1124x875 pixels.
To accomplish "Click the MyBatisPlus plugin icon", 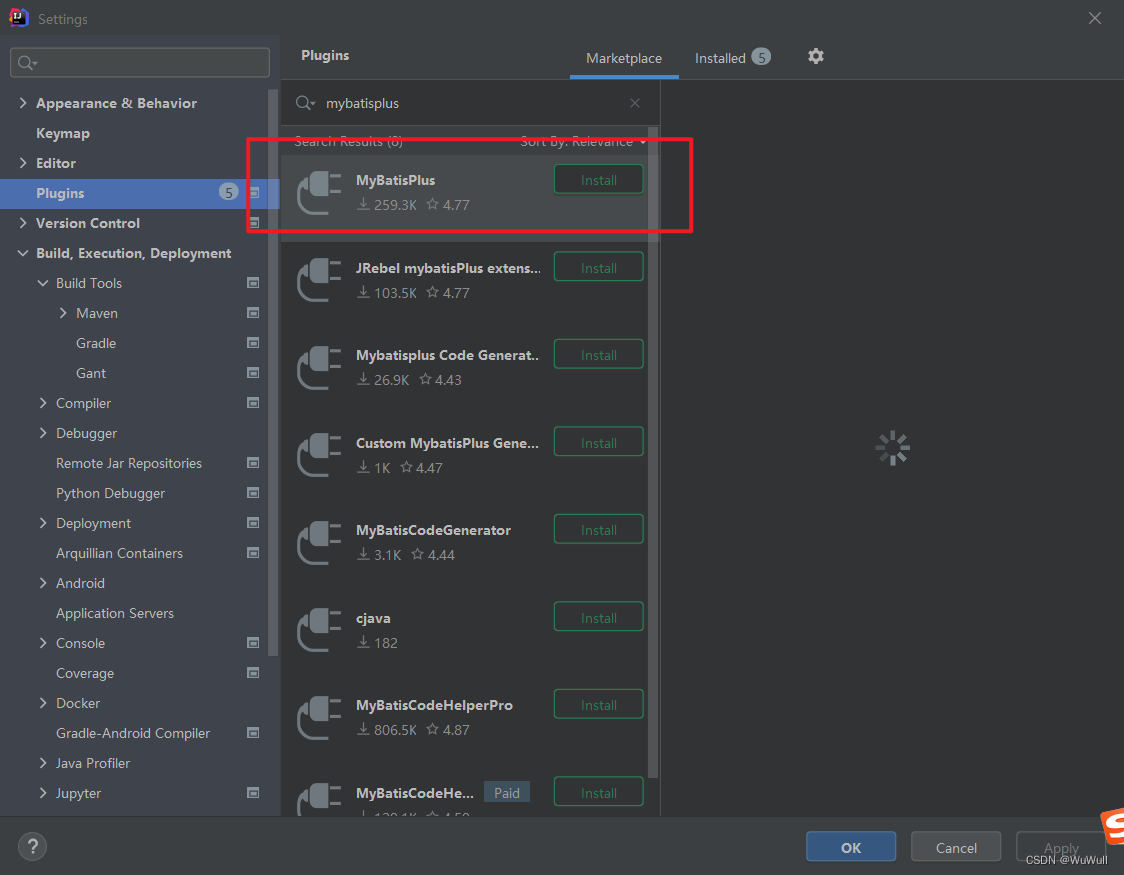I will 319,193.
